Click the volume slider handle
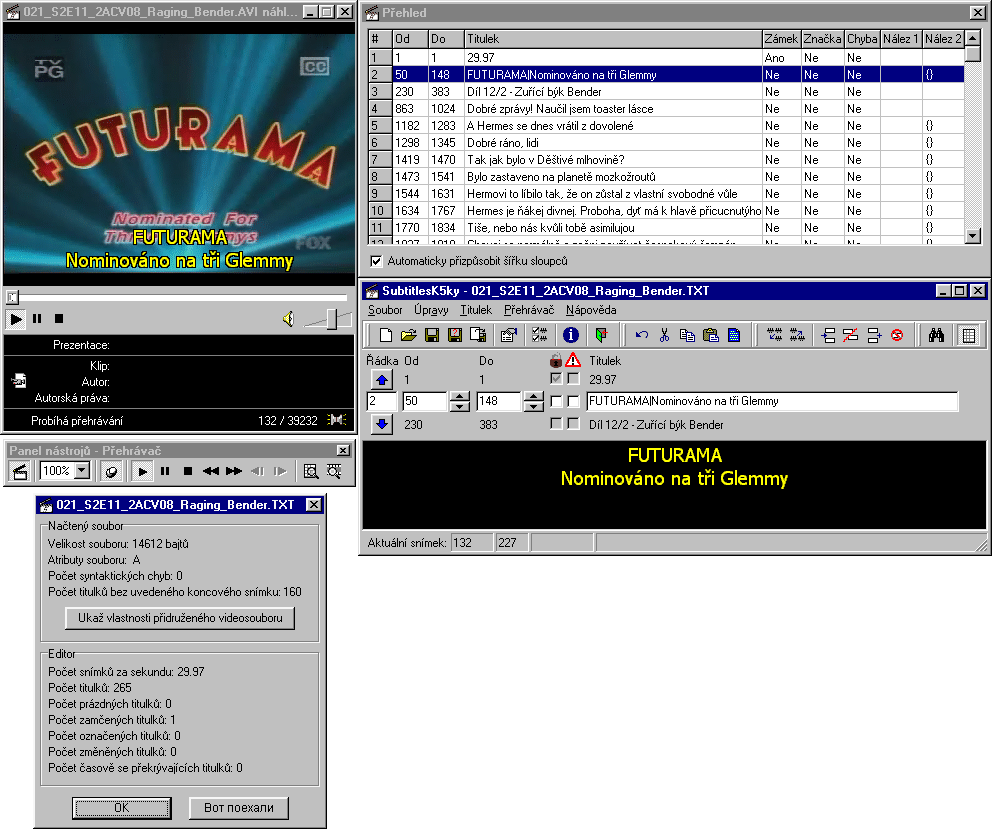992x829 pixels. [x=332, y=319]
